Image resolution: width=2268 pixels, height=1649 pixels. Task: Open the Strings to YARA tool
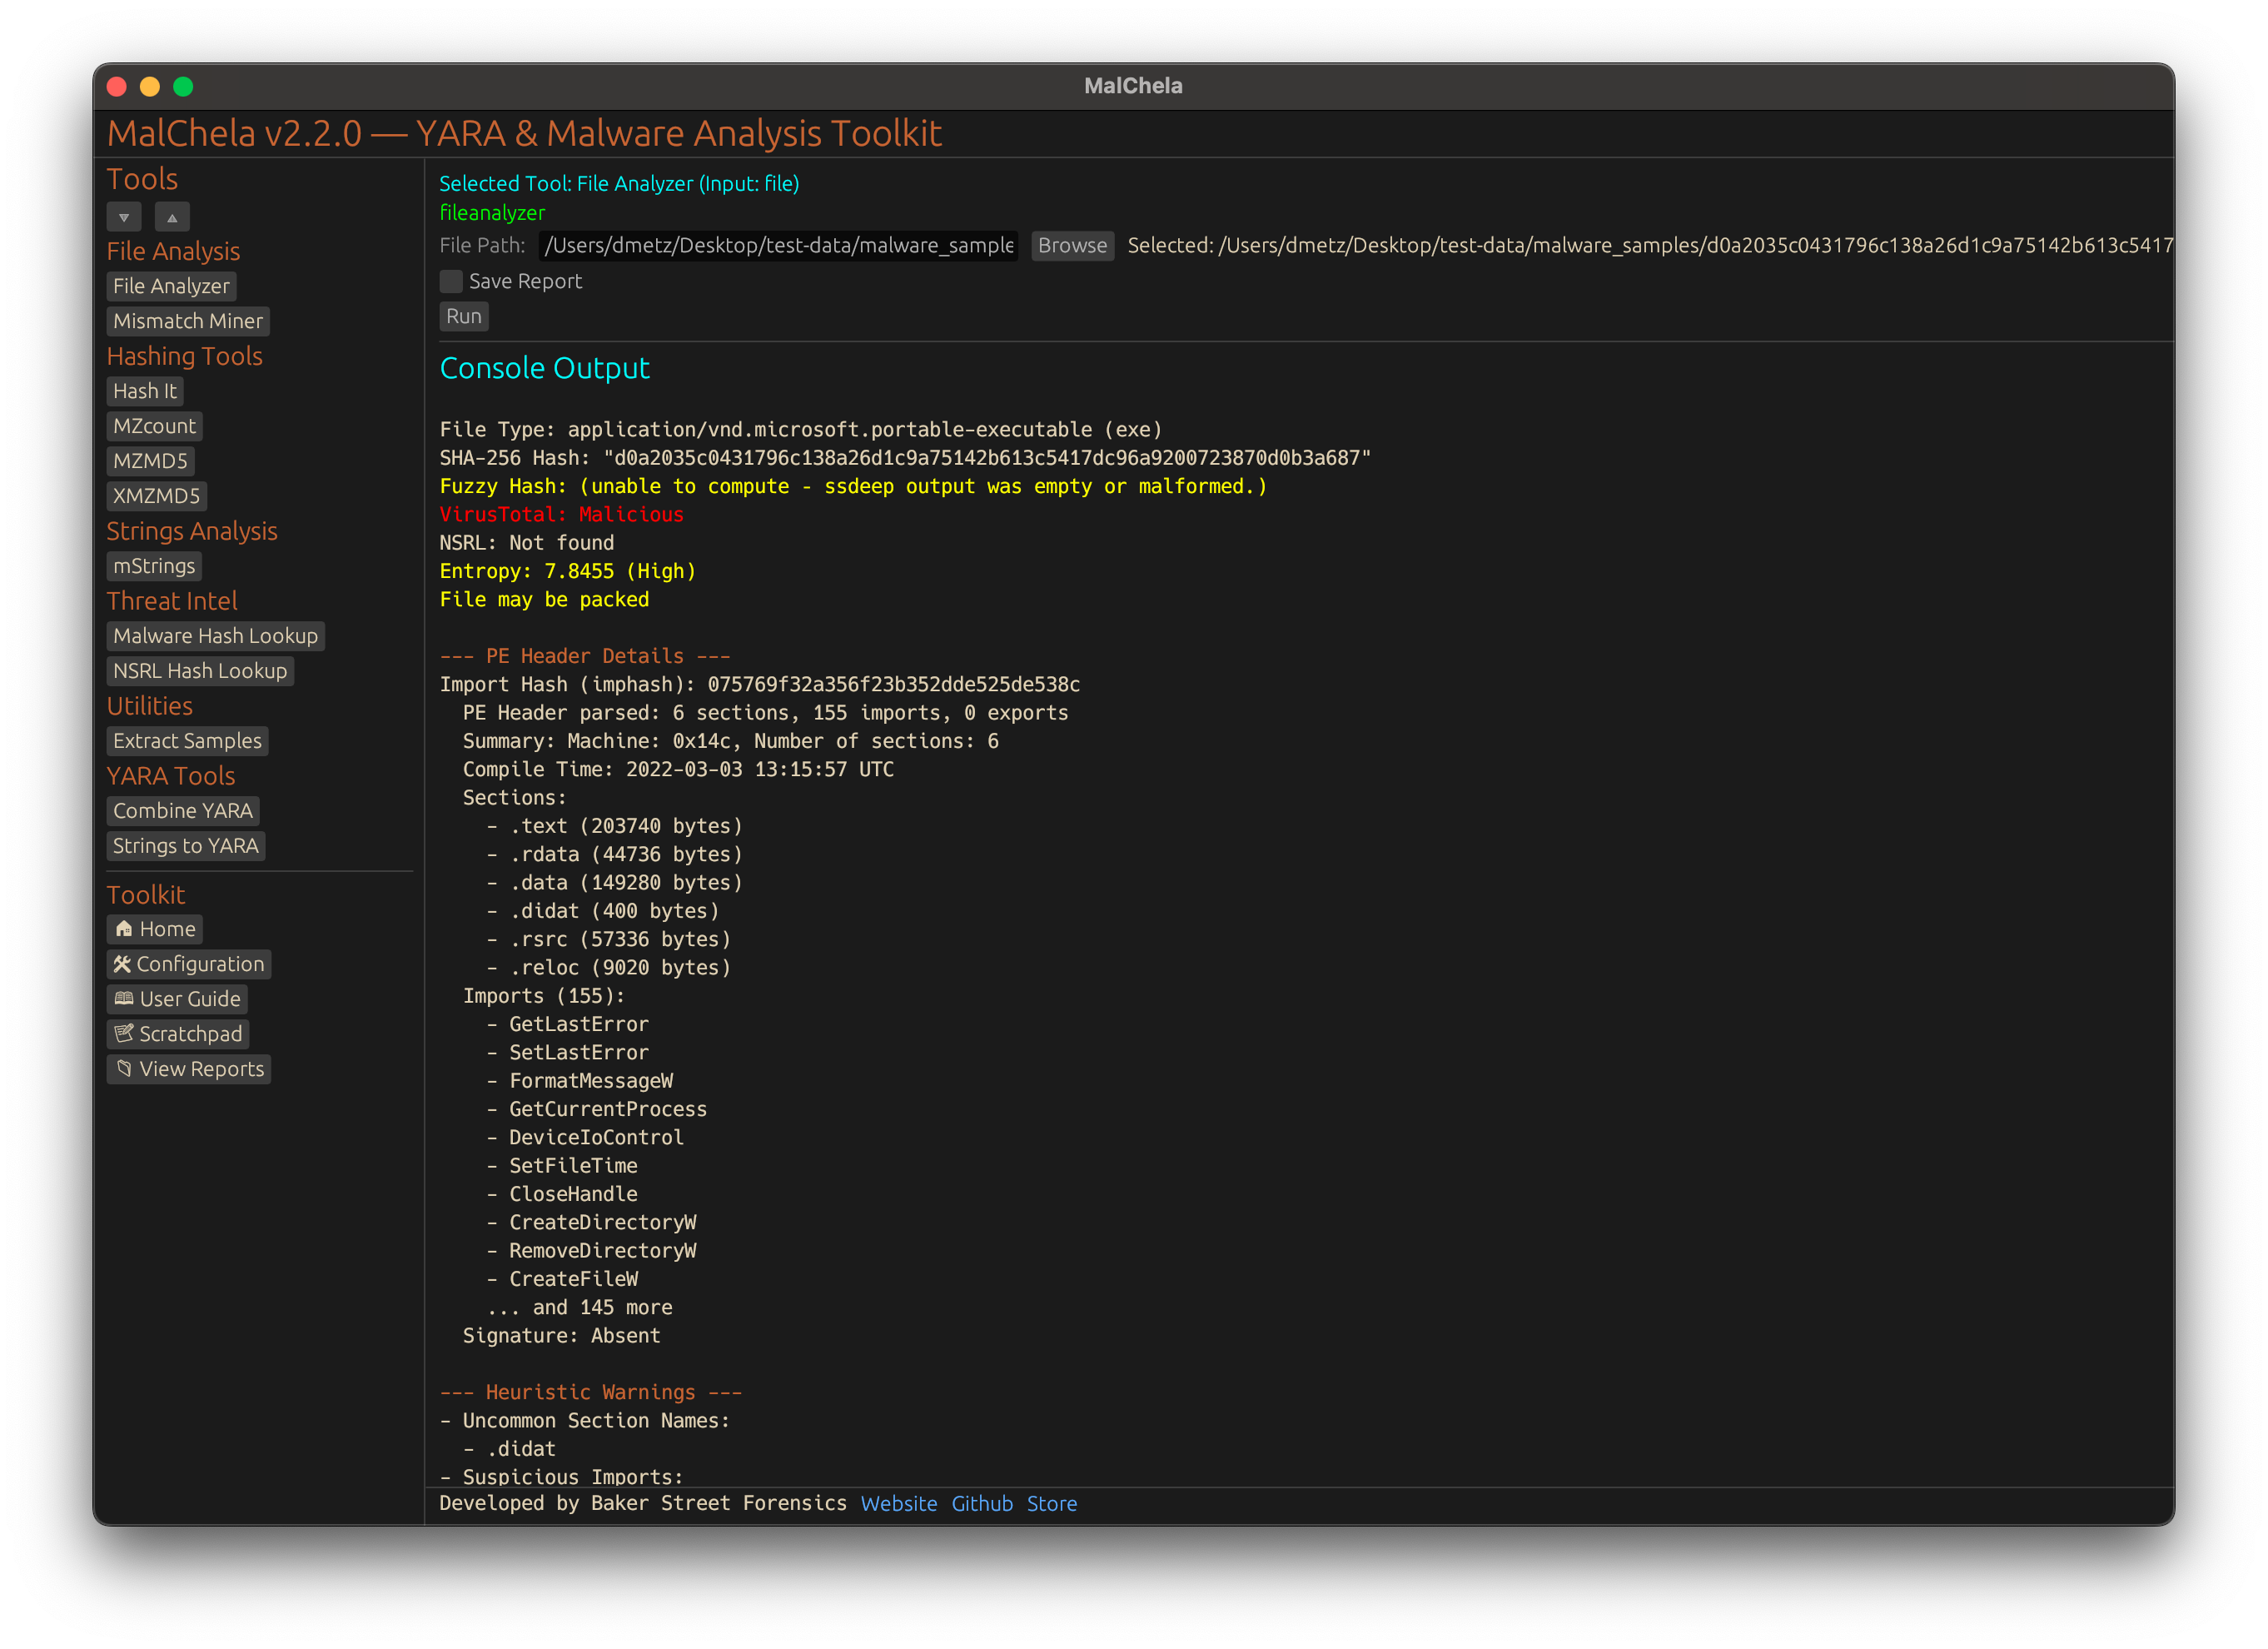[x=186, y=846]
